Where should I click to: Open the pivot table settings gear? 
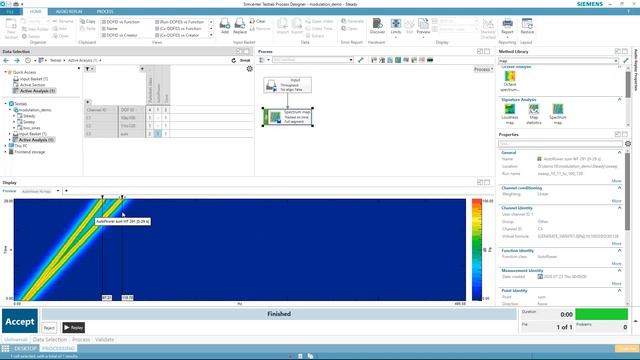tap(249, 69)
